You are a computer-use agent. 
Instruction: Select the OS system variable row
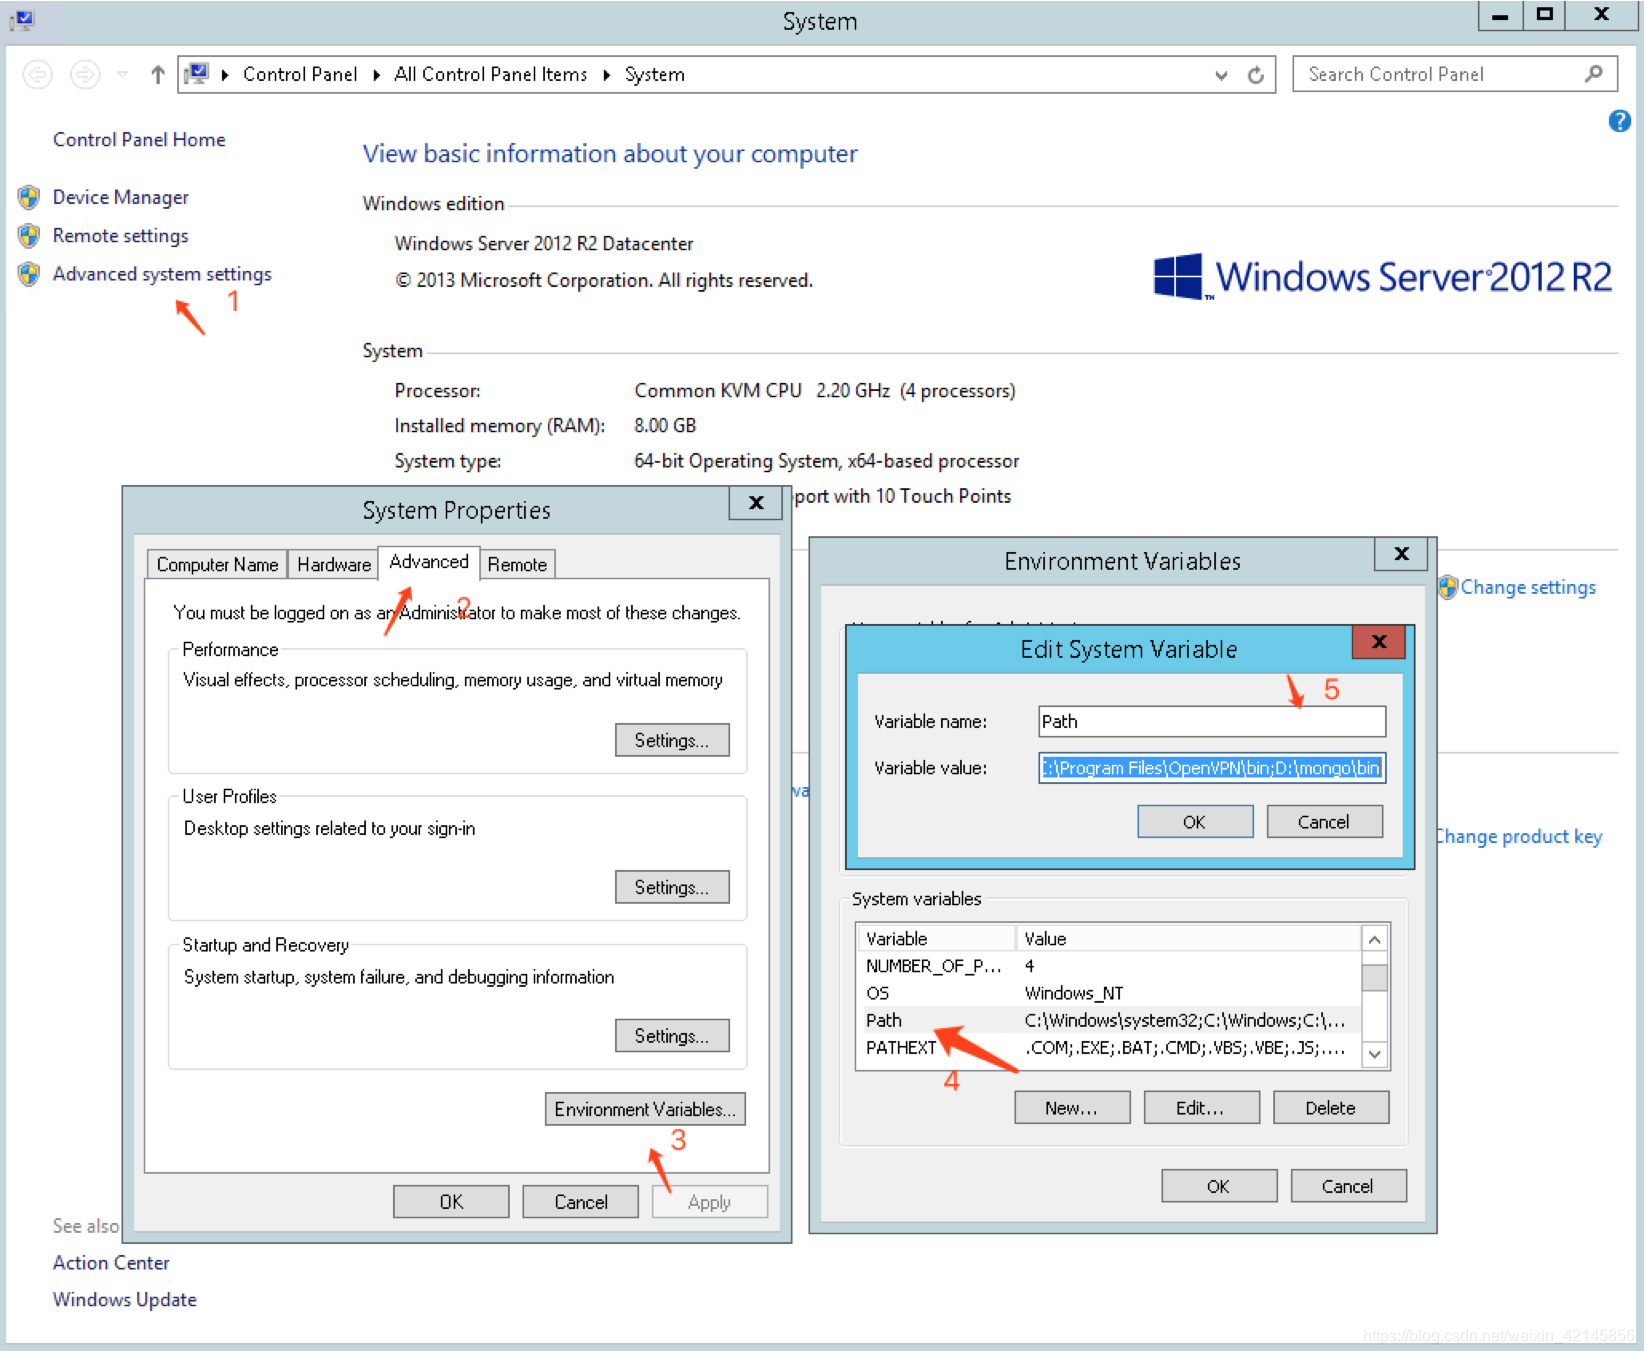point(1108,993)
